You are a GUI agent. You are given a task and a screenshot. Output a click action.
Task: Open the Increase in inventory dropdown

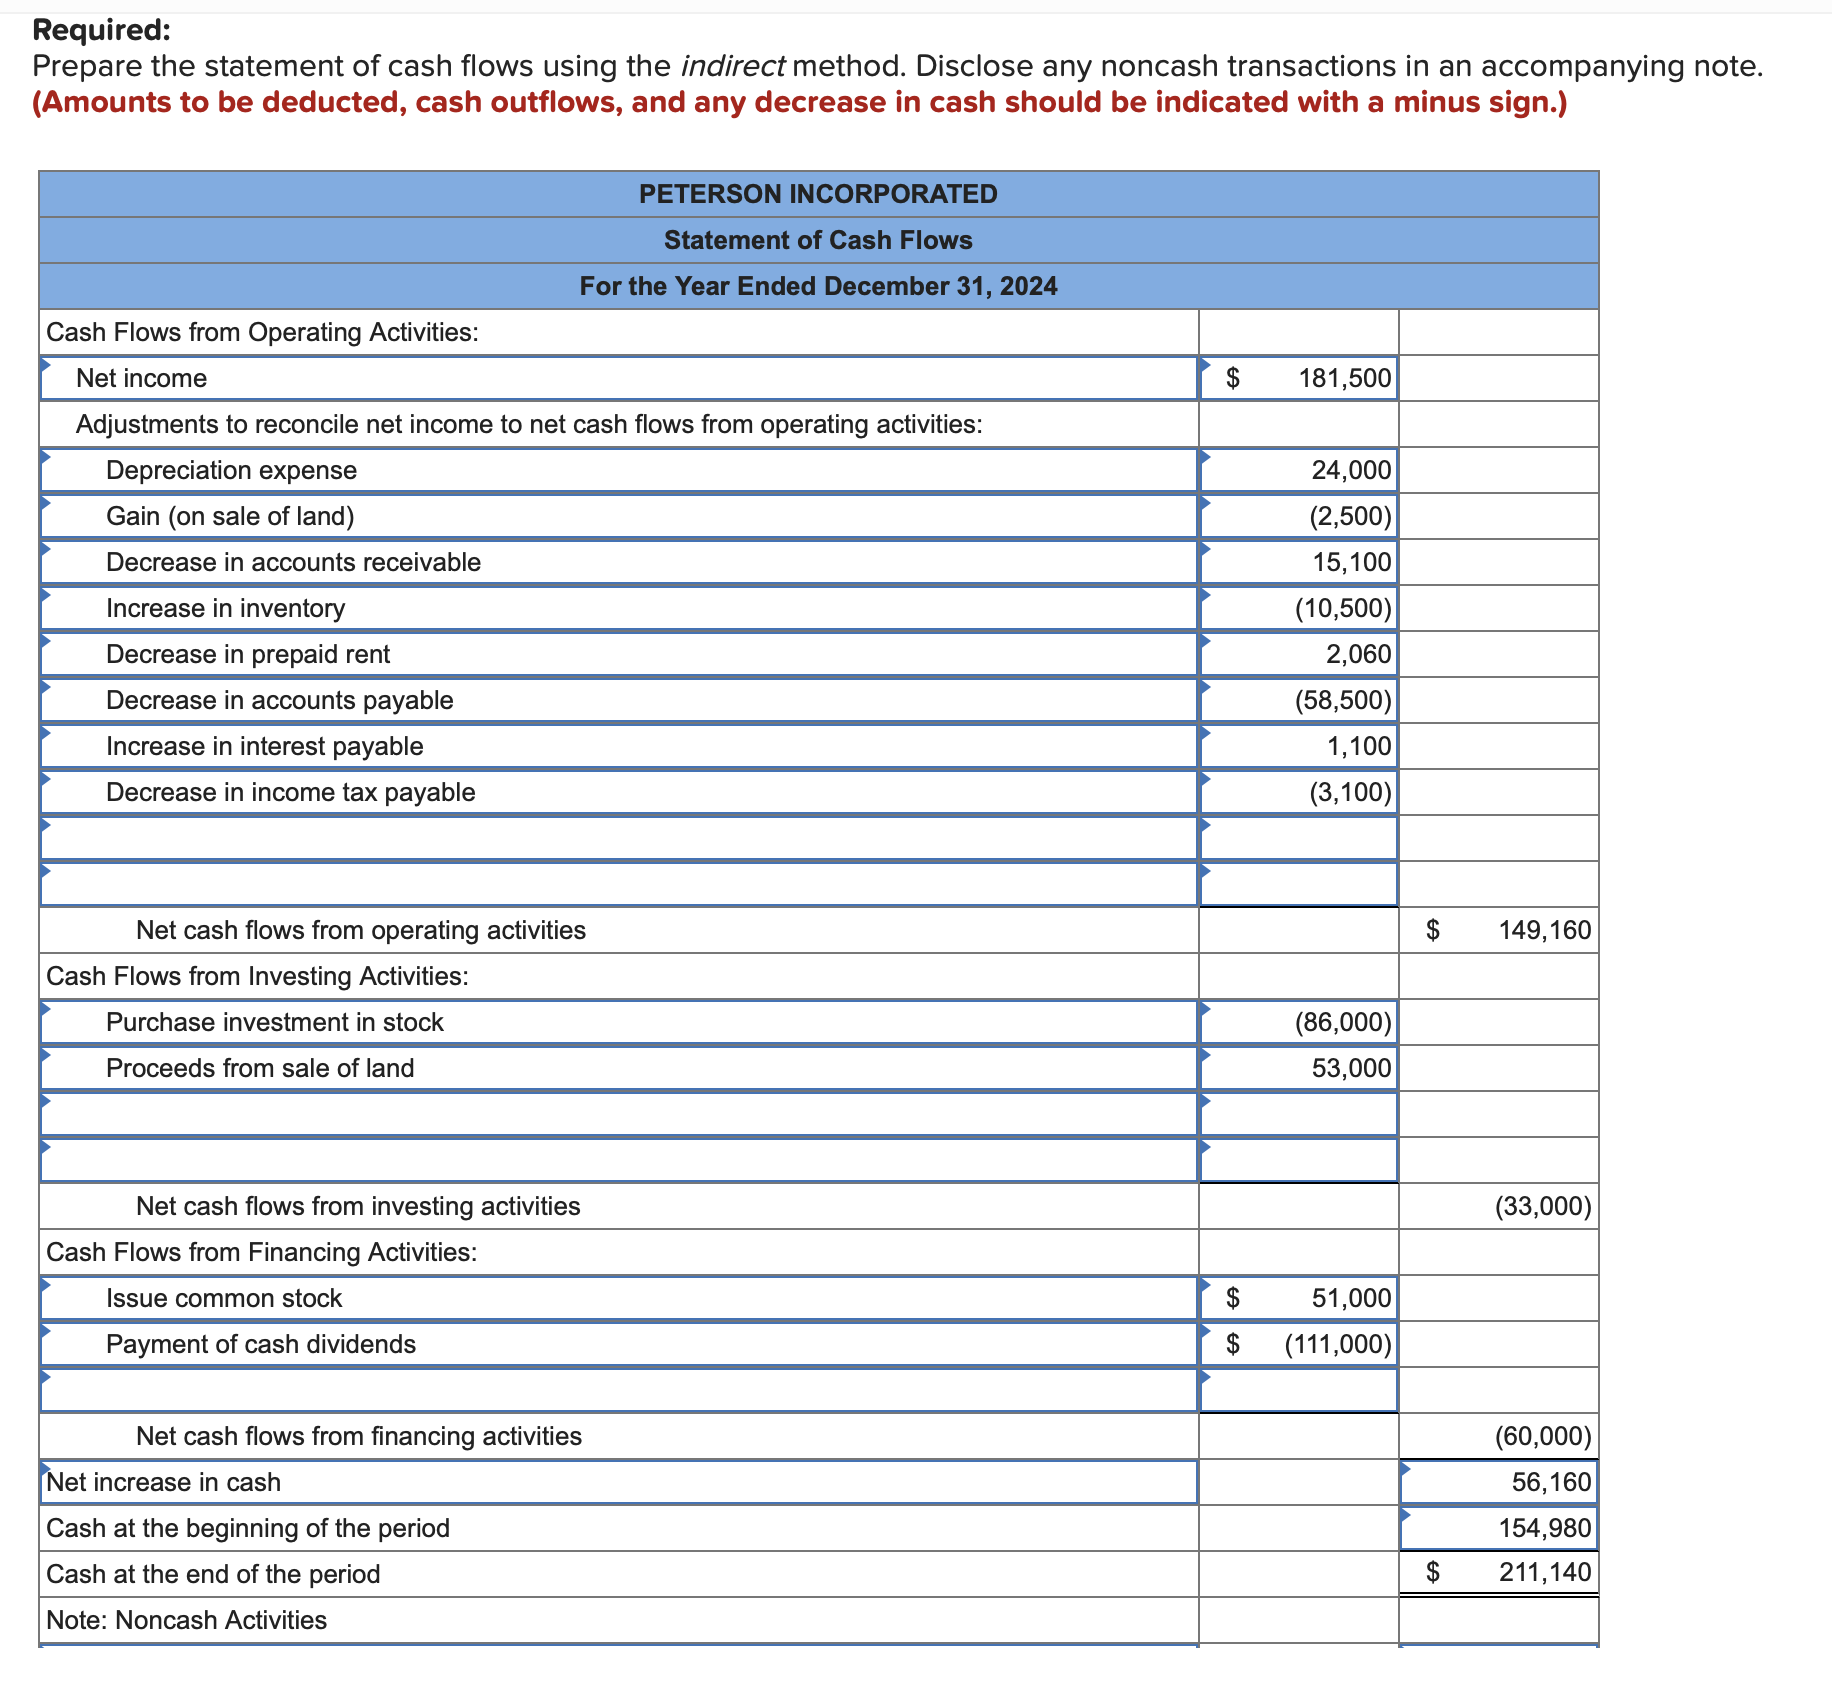point(619,608)
